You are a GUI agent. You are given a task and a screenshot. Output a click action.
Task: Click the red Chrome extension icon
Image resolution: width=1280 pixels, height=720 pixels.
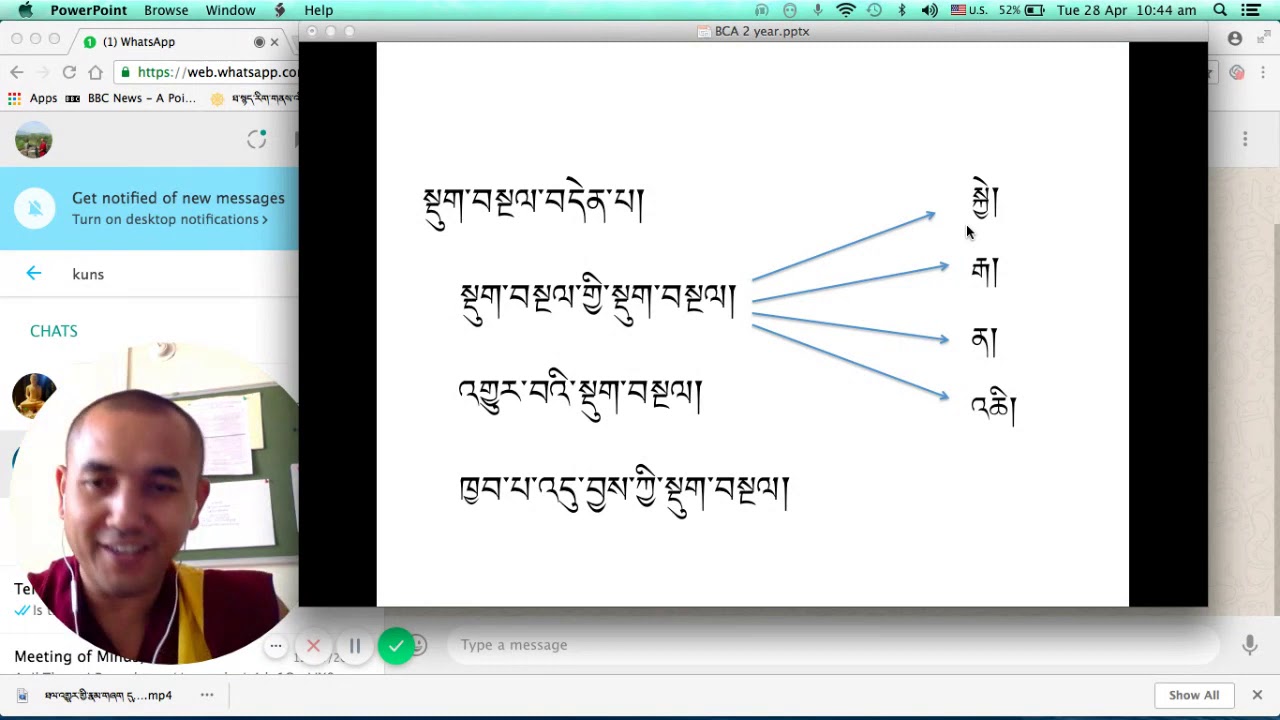[1238, 72]
